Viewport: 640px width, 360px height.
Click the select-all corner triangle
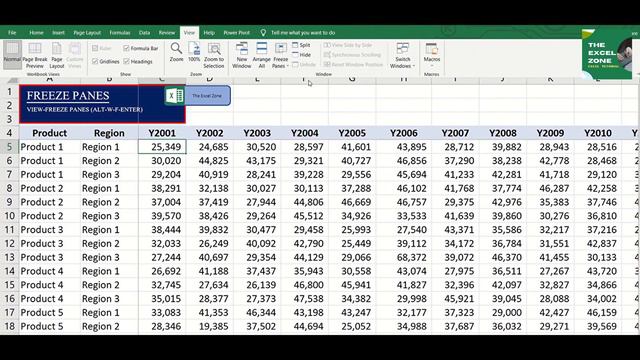pyautogui.click(x=13, y=80)
